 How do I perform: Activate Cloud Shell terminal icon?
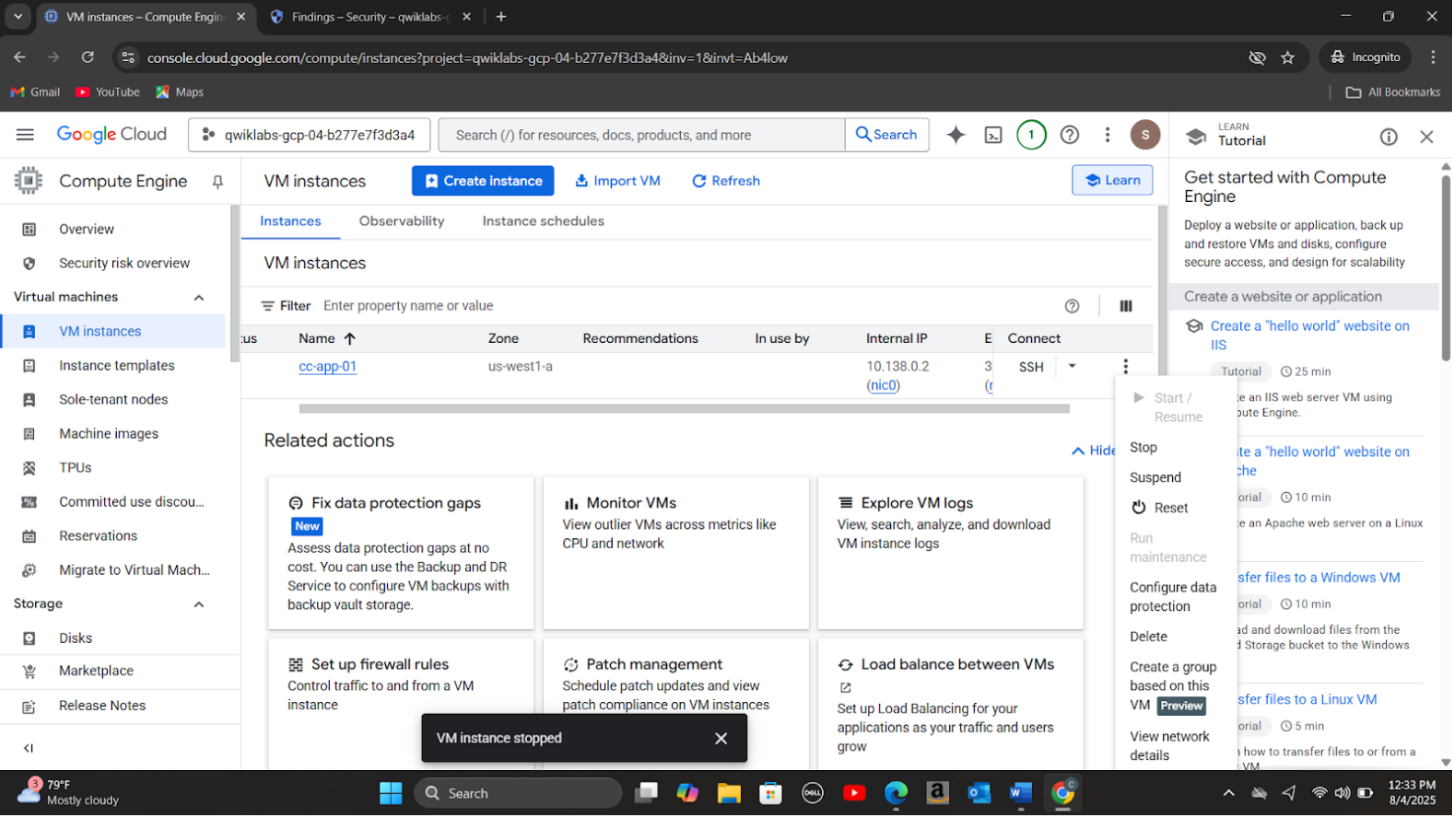(x=993, y=135)
